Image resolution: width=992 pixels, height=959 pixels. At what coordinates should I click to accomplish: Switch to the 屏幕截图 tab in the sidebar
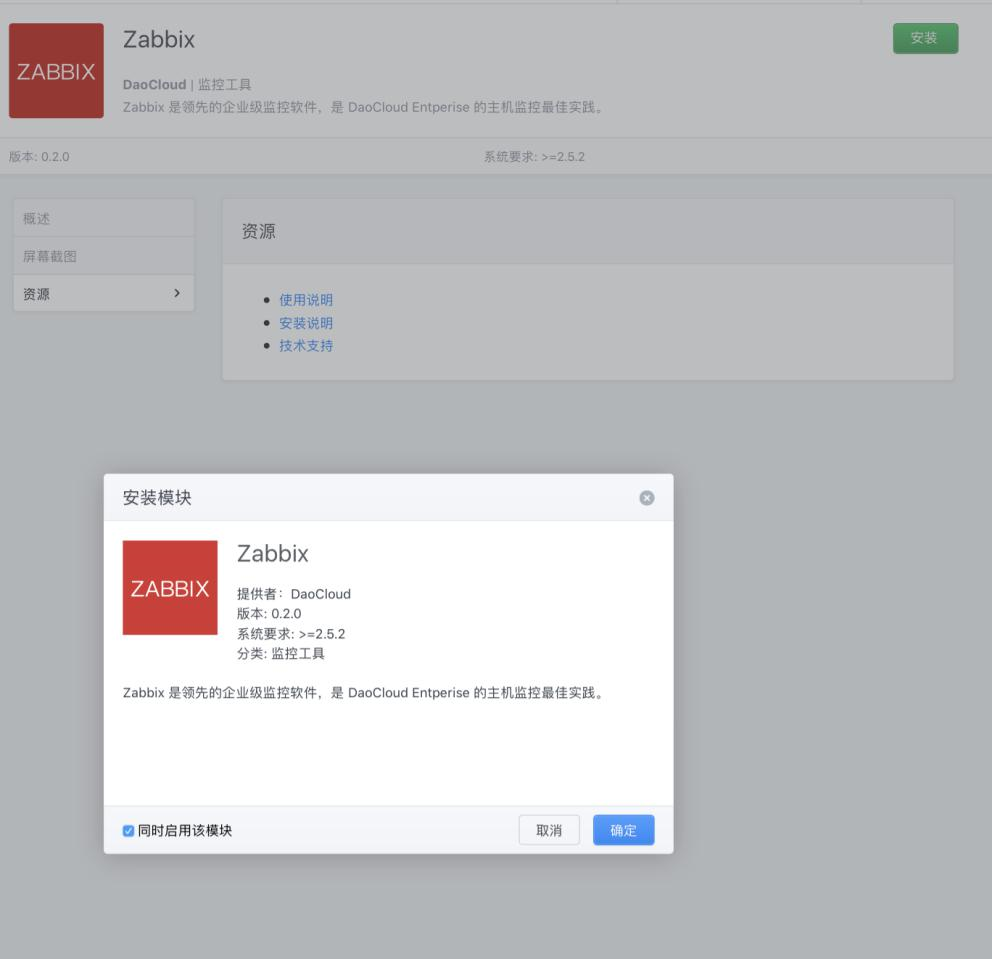[x=104, y=256]
